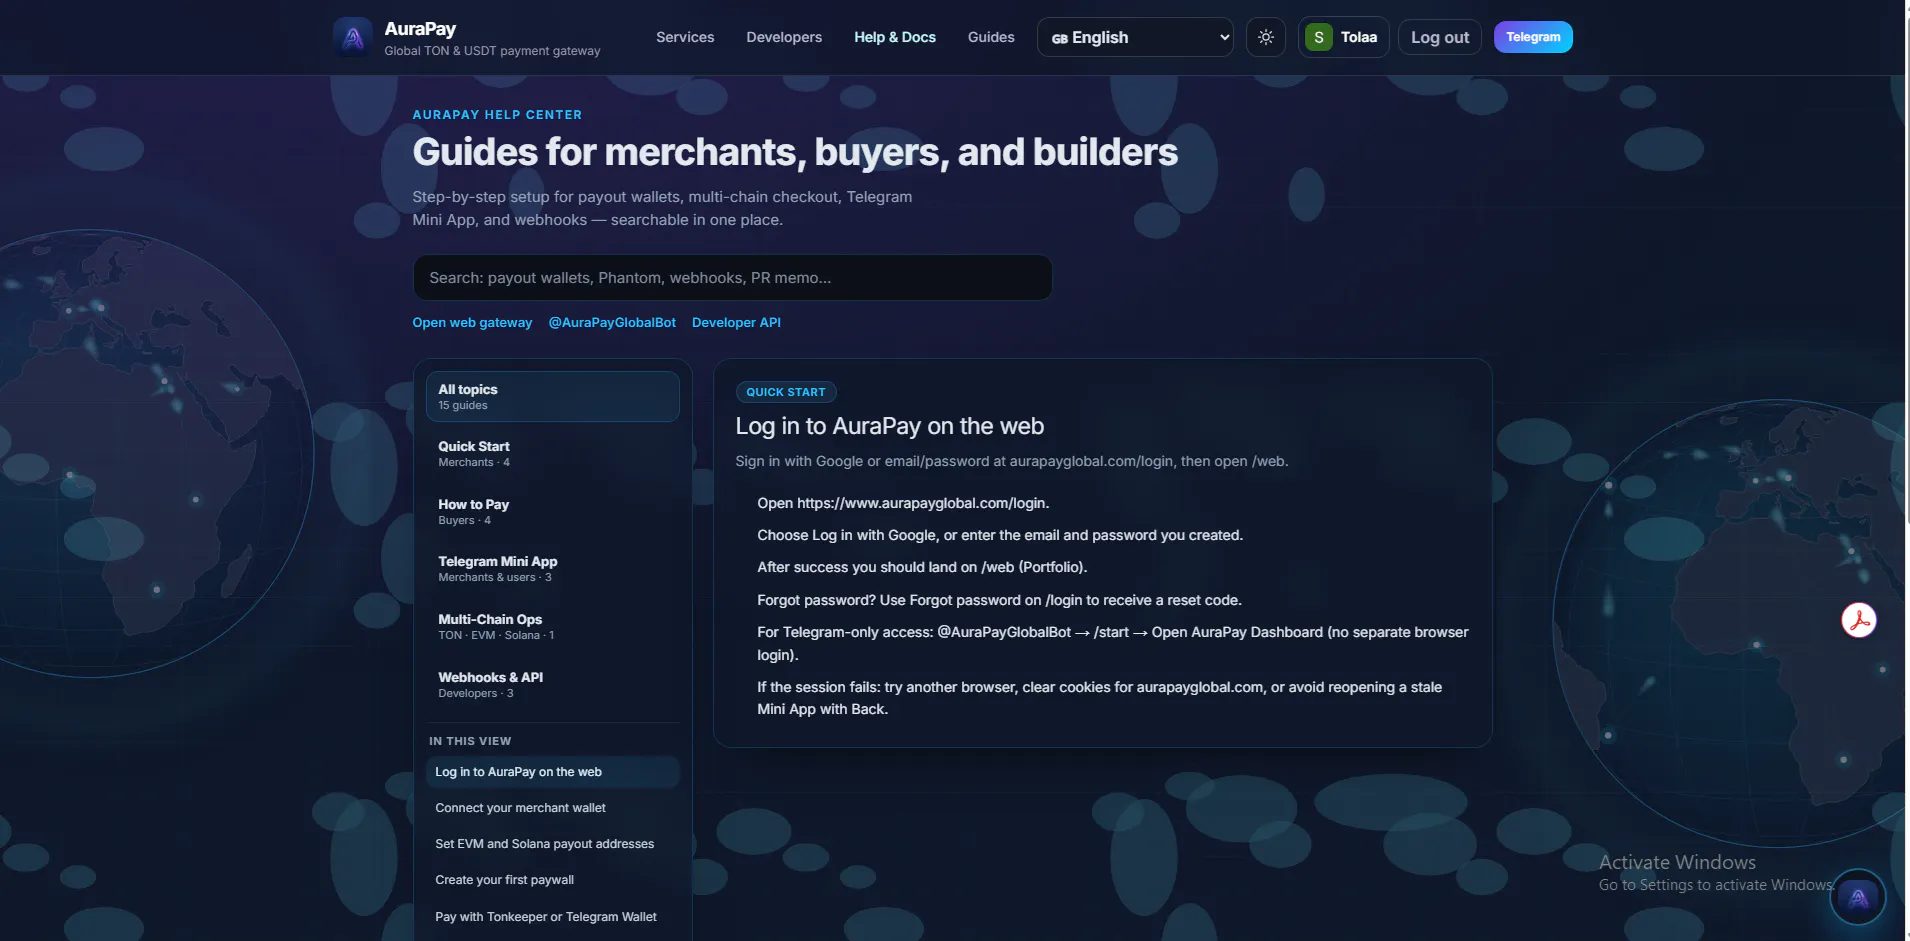Select the Telegram Mini App category

[552, 569]
